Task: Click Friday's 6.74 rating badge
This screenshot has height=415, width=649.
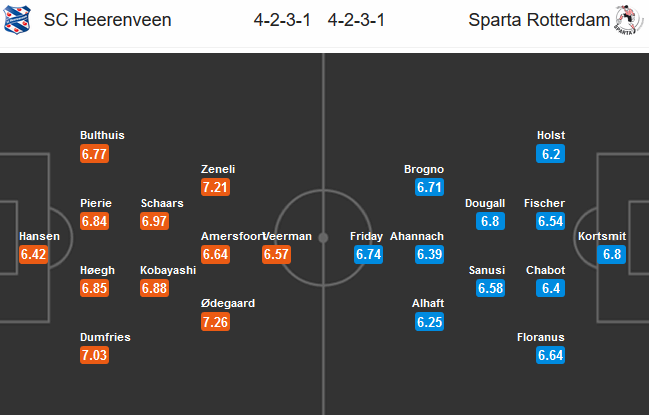Action: click(x=369, y=255)
